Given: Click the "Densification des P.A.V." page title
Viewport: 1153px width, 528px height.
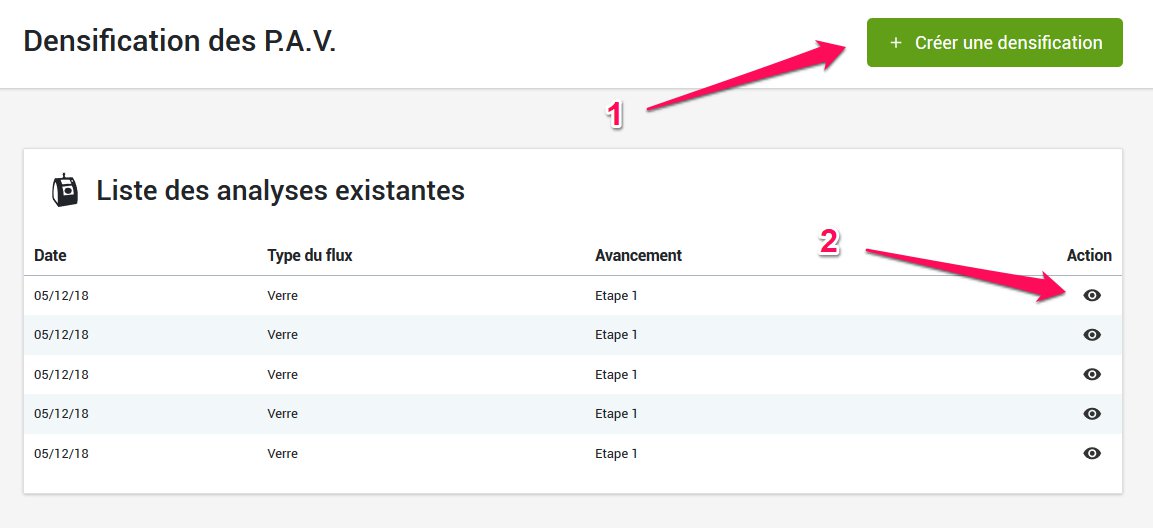Looking at the screenshot, I should [x=179, y=41].
